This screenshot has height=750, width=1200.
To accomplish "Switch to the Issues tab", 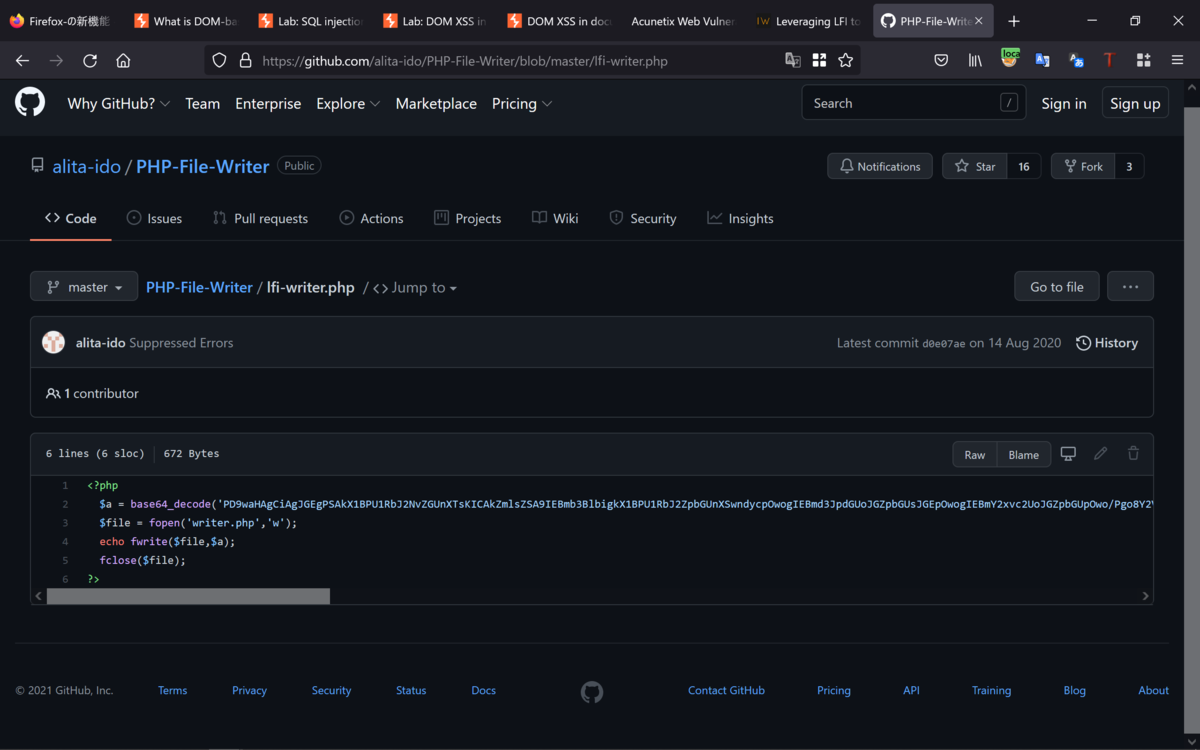I will [x=154, y=218].
